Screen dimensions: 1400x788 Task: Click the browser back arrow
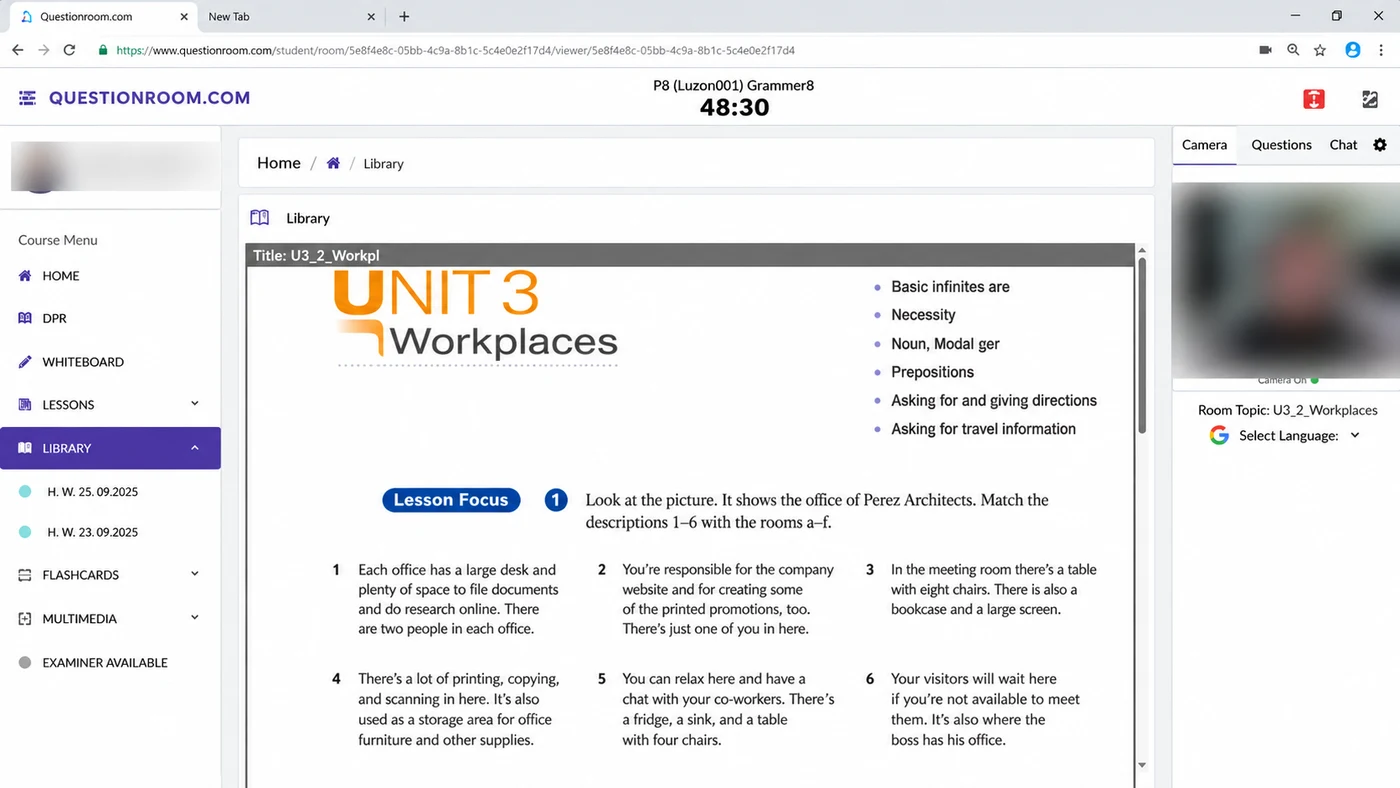point(18,50)
